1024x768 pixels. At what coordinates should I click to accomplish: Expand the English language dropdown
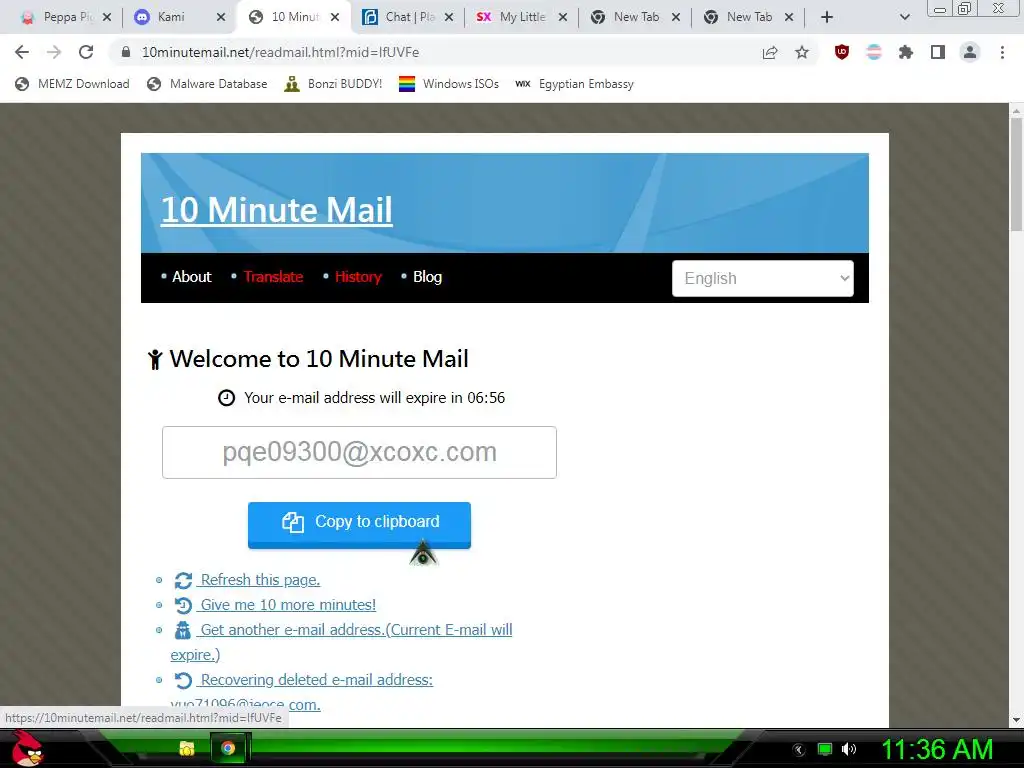(763, 278)
